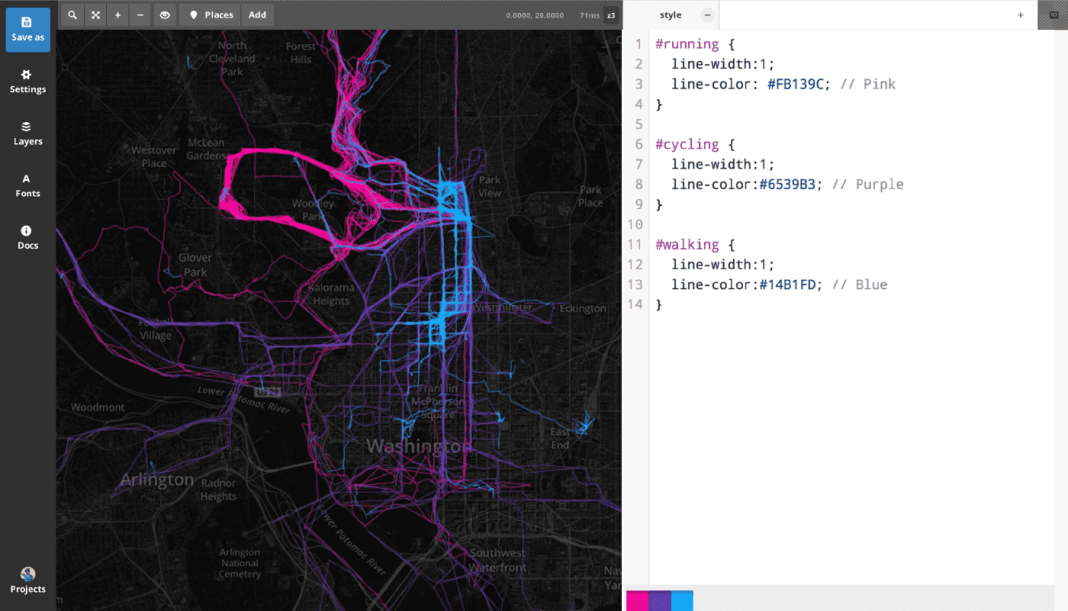Open the Layers panel
1068x611 pixels.
tap(27, 133)
